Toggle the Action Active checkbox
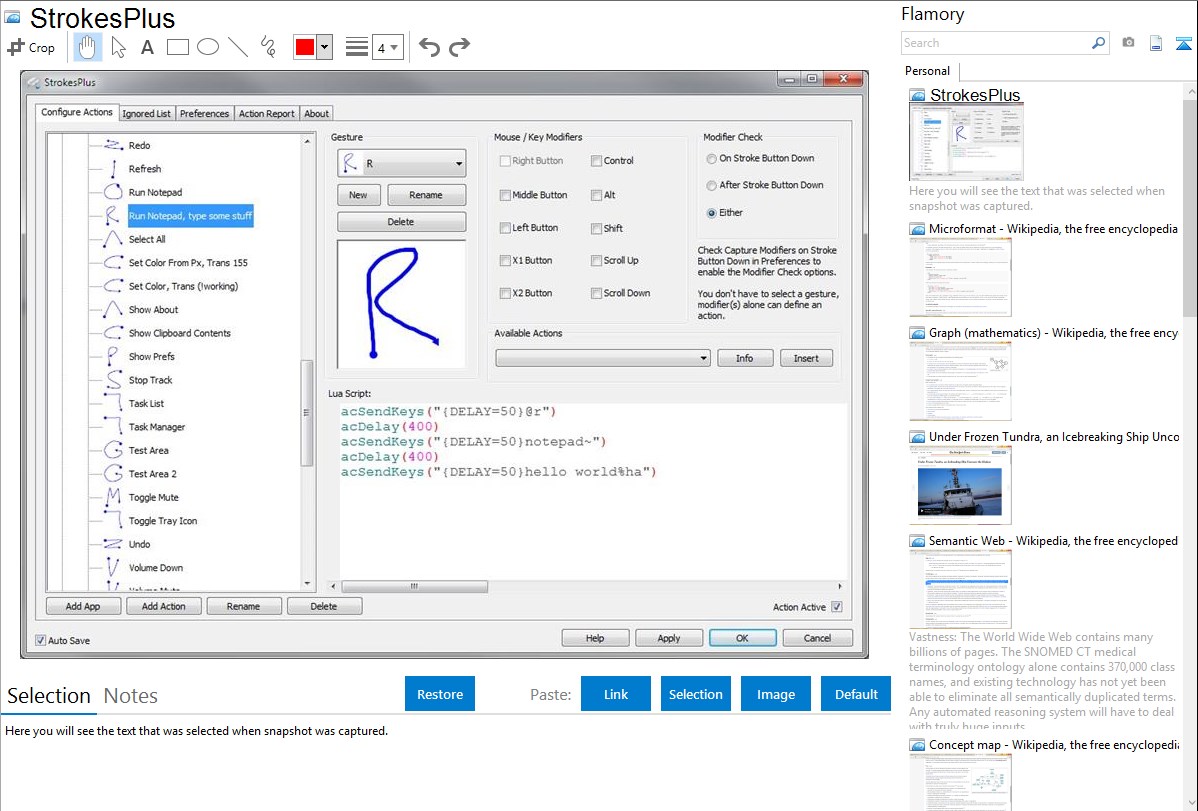The height and width of the screenshot is (811, 1198). click(837, 607)
